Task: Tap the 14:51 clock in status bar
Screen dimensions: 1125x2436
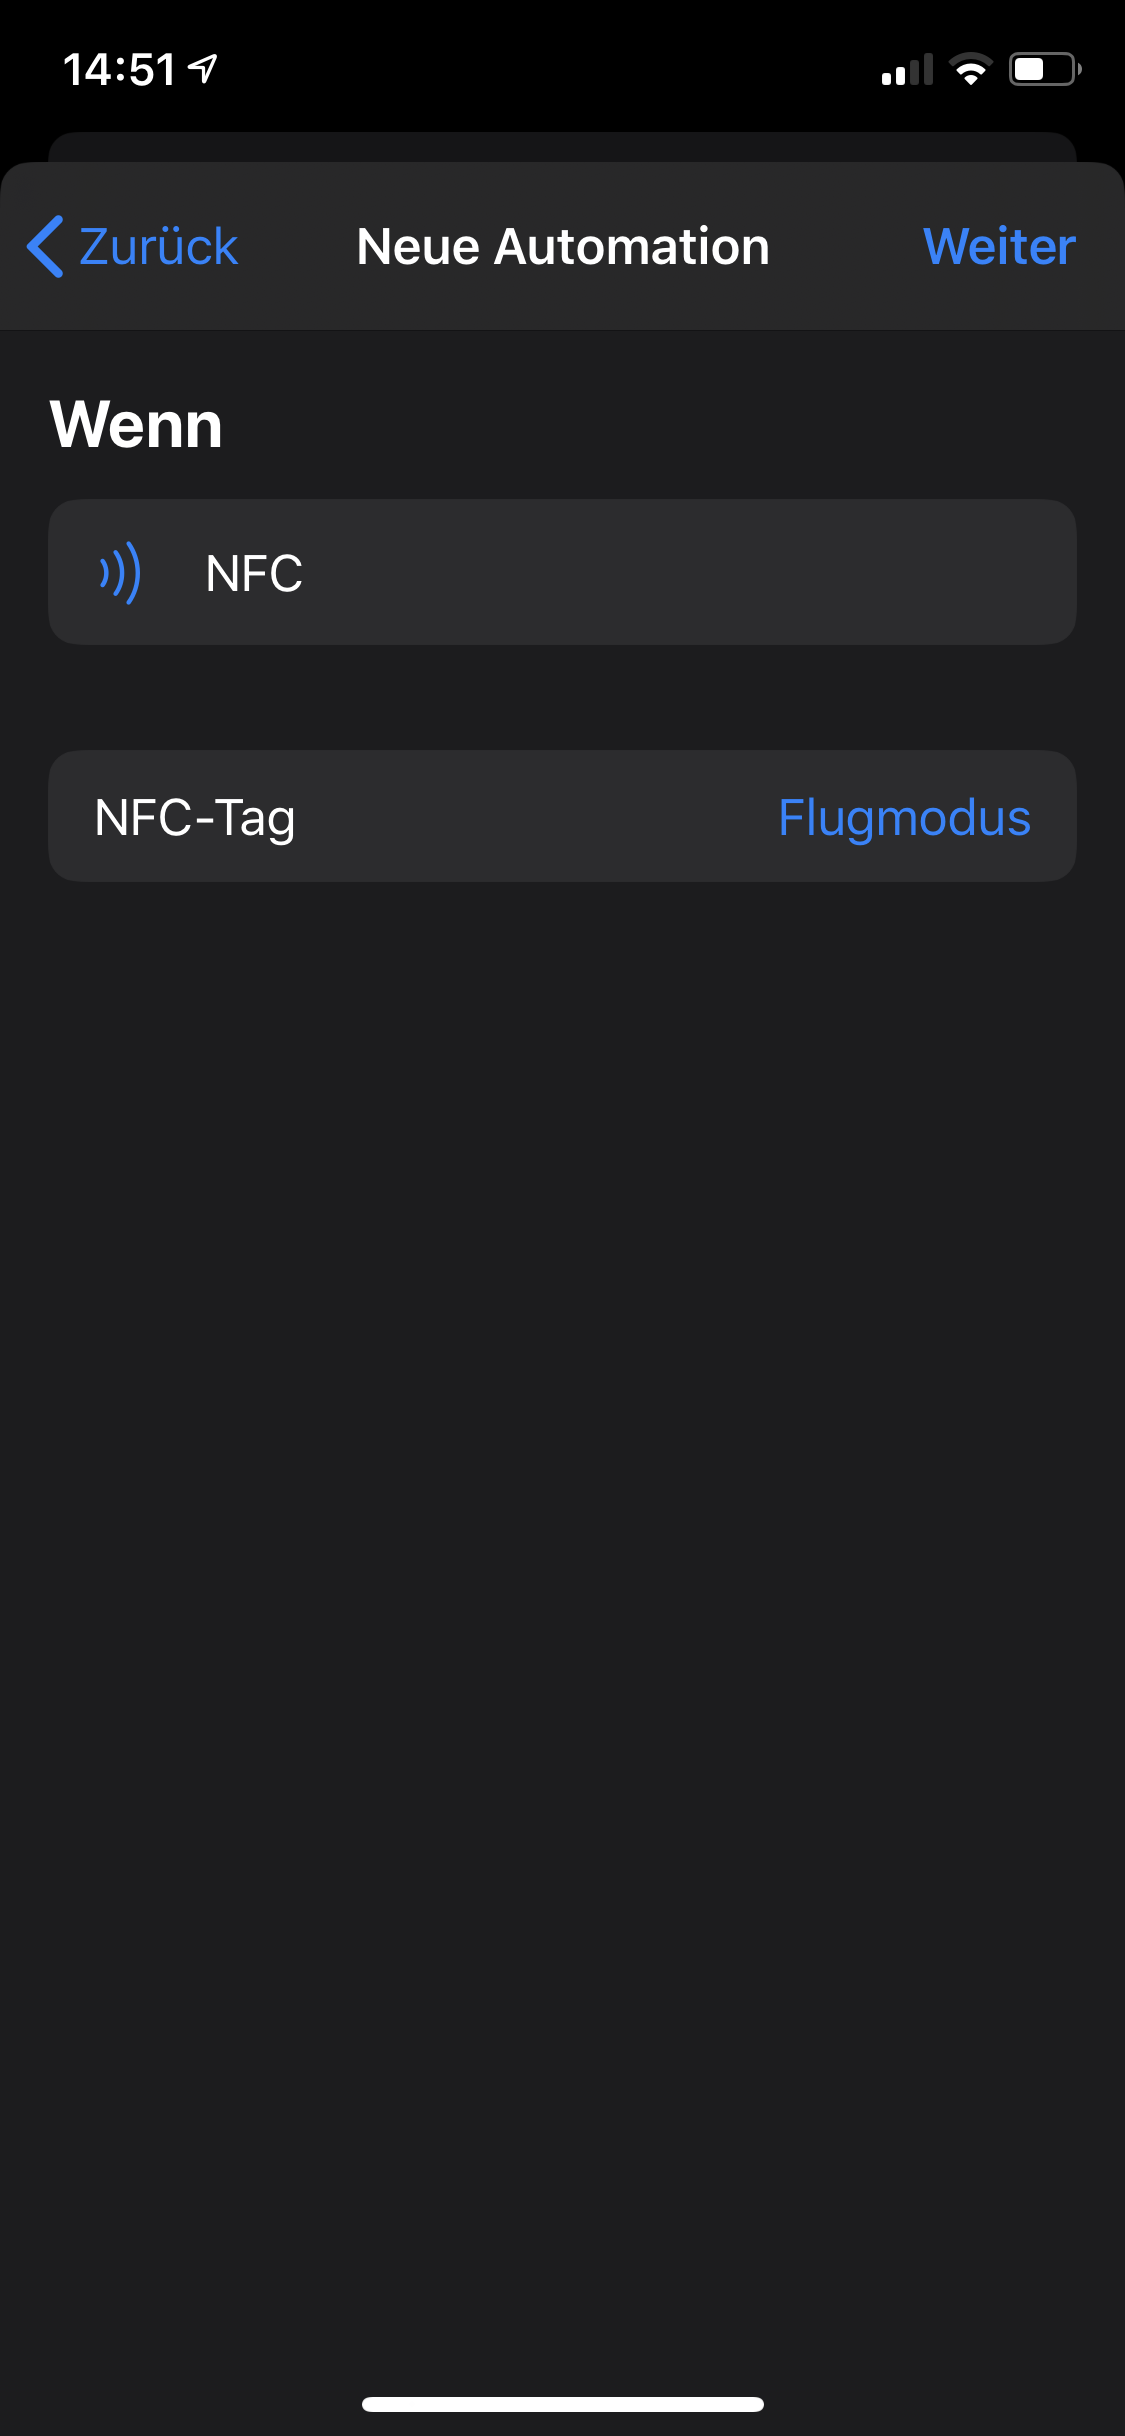Action: pyautogui.click(x=119, y=69)
